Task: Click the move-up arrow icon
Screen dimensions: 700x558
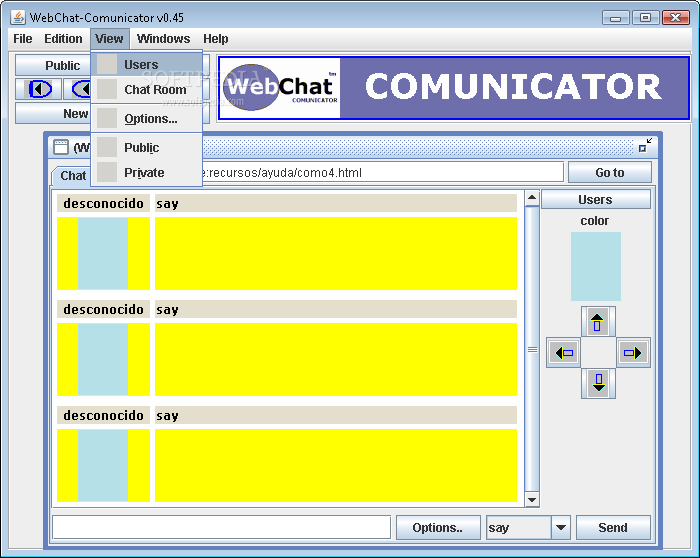Action: [598, 322]
